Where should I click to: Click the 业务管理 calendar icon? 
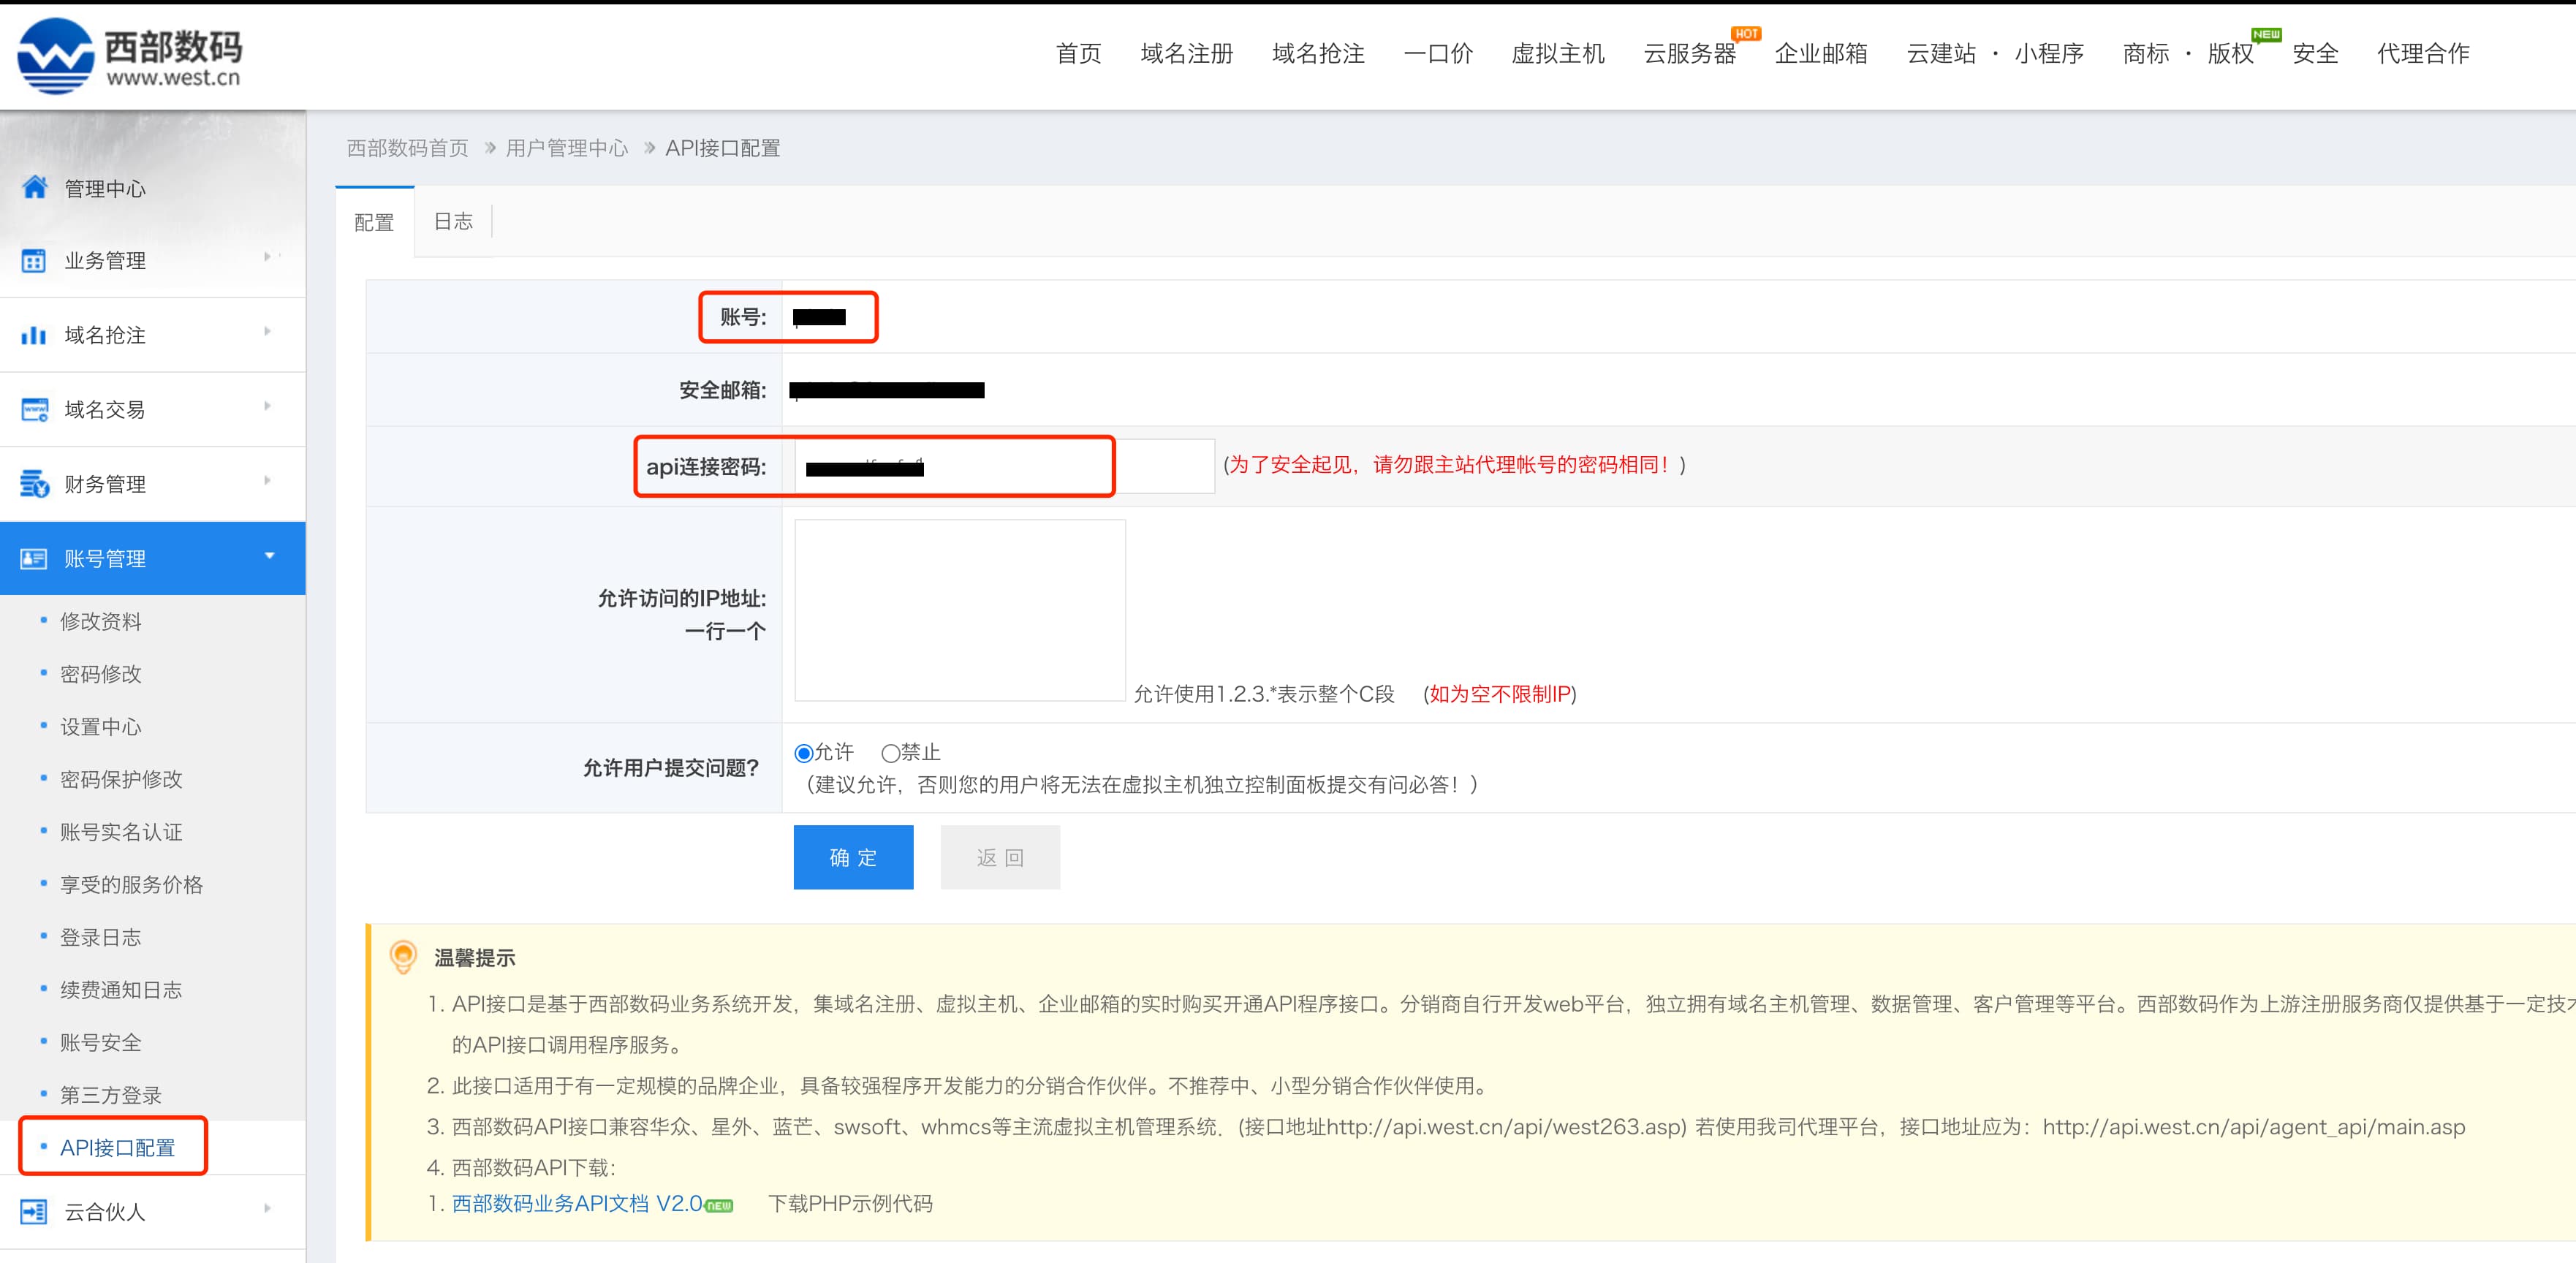click(x=34, y=261)
